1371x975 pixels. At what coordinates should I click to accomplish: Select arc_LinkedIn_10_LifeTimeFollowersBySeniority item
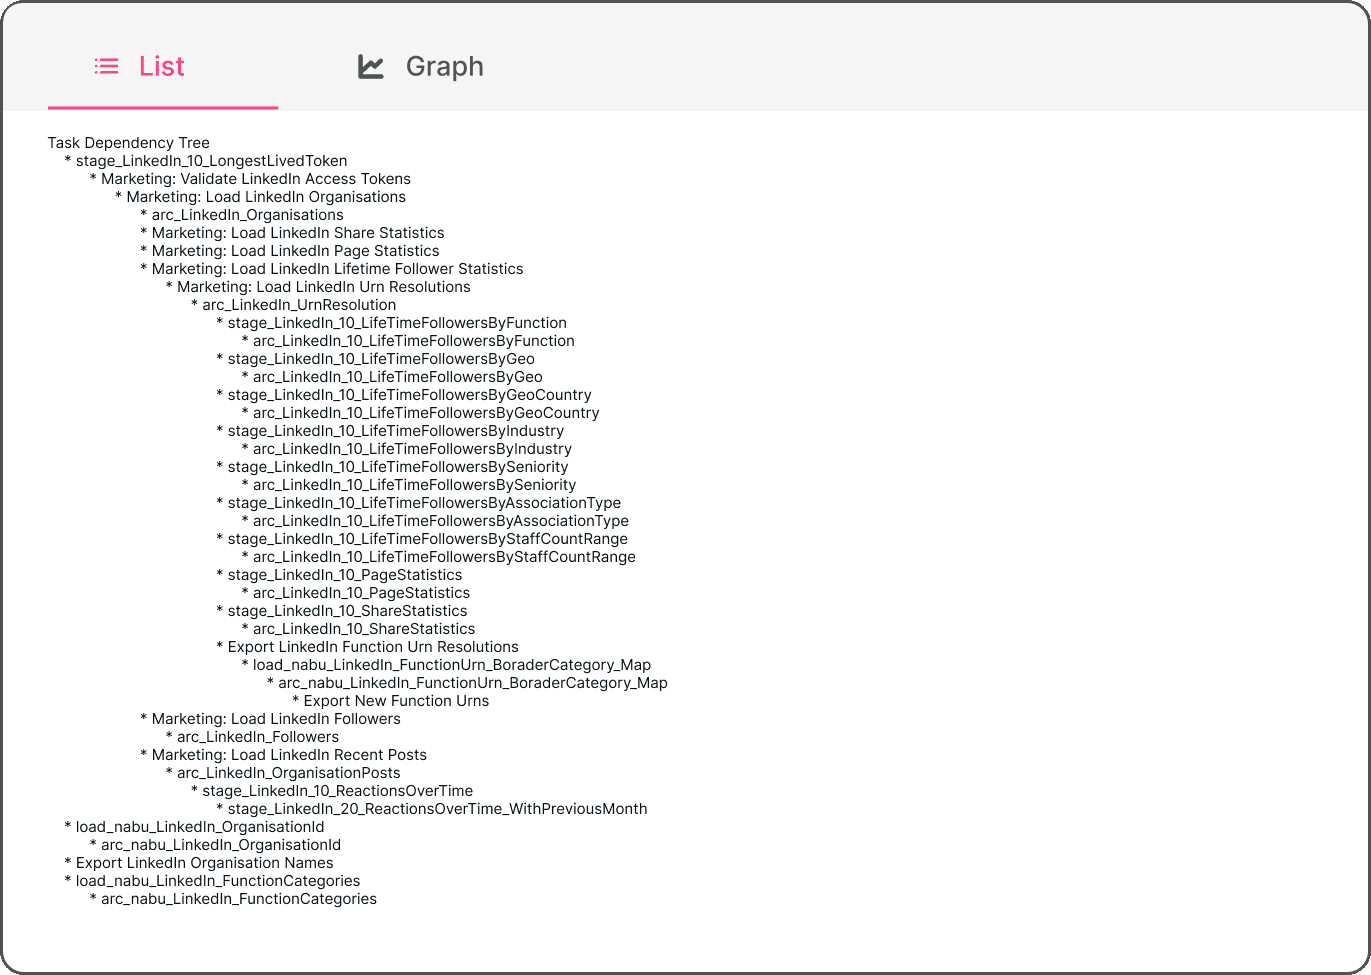[414, 485]
